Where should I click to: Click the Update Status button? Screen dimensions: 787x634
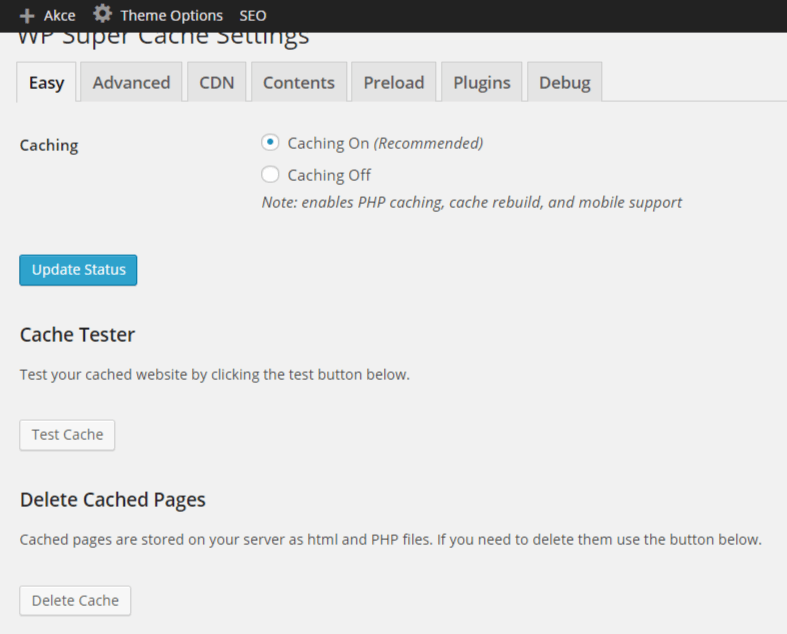coord(78,270)
